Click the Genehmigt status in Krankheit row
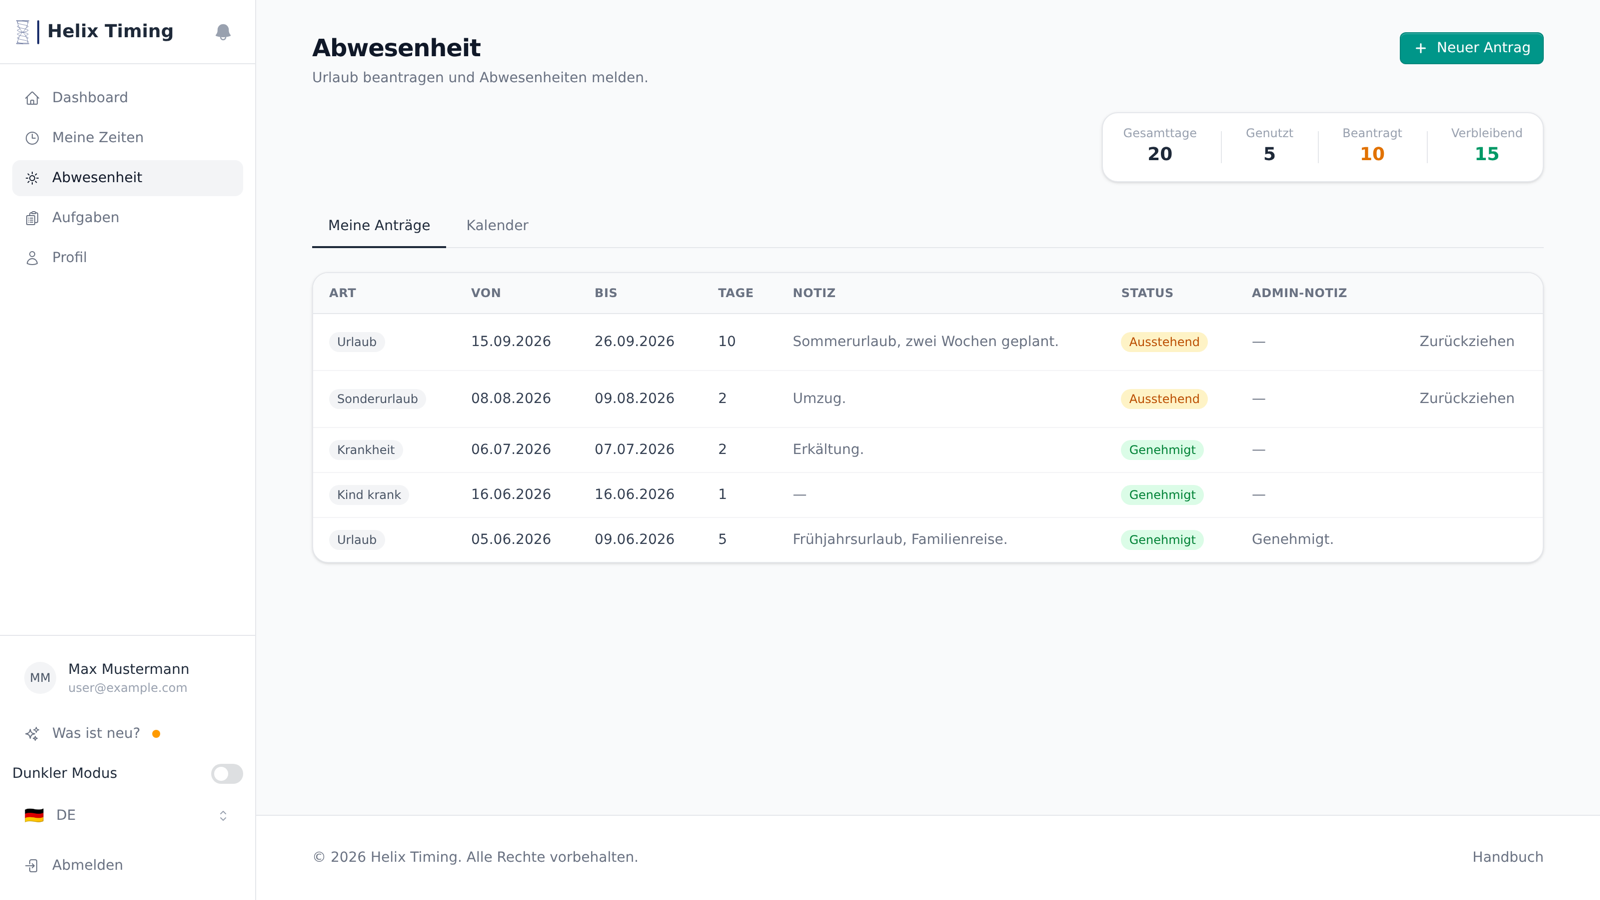The width and height of the screenshot is (1600, 900). click(1162, 450)
